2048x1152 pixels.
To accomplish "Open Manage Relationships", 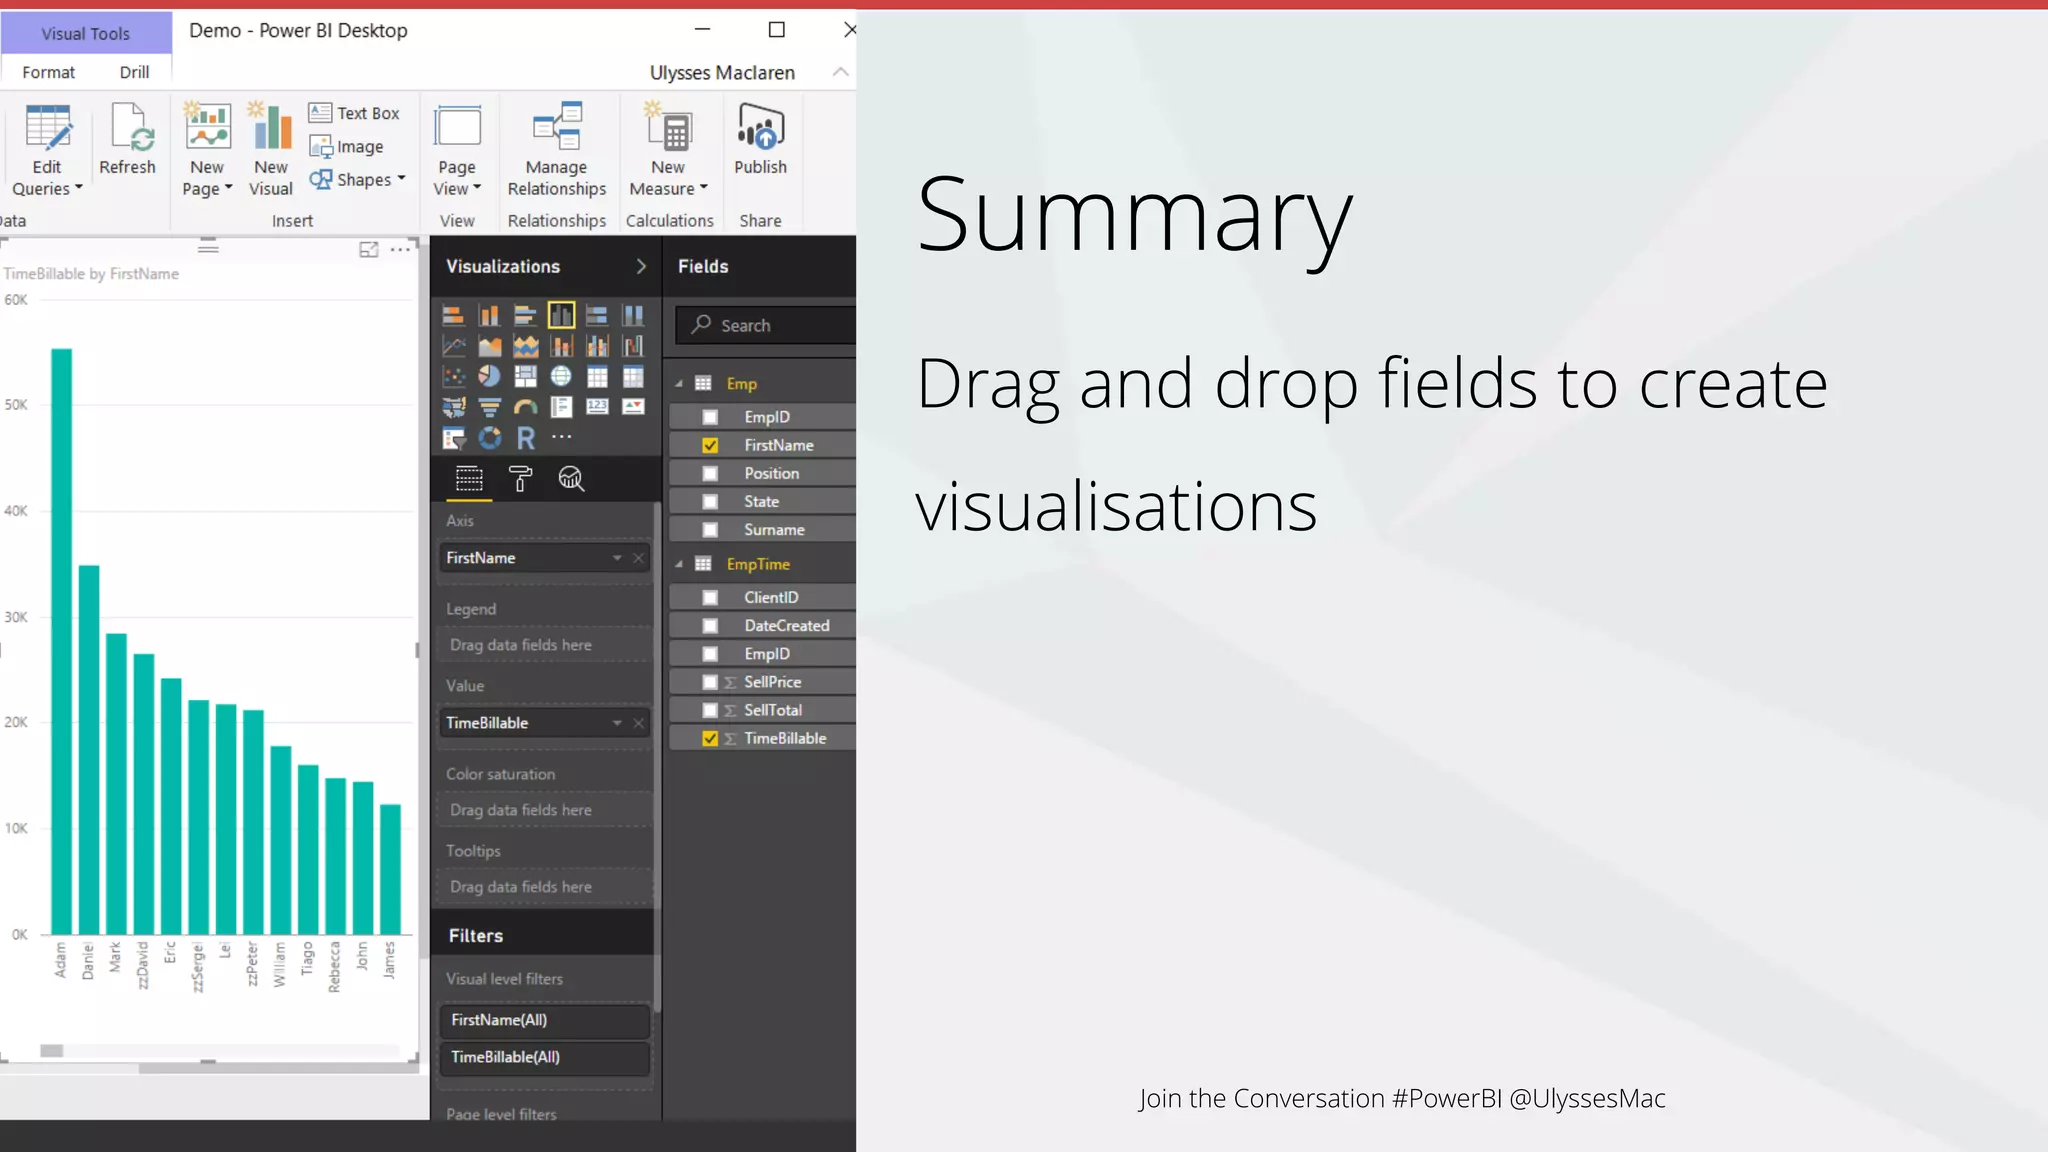I will point(557,150).
